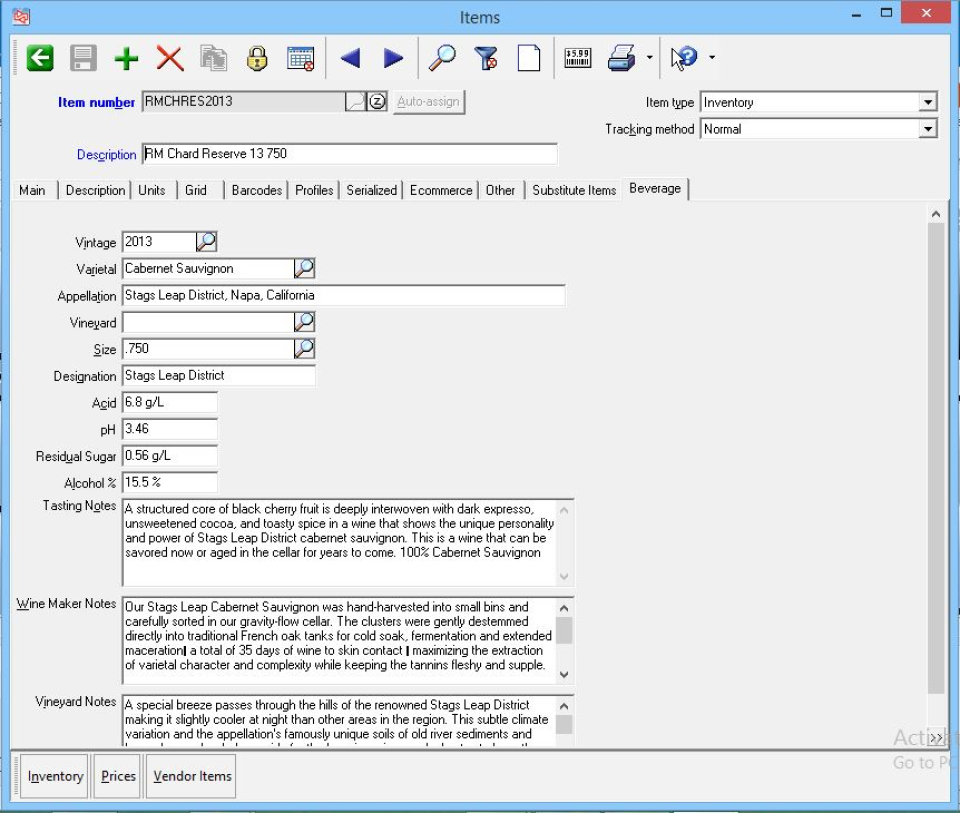Open the Ecommerce tab
The image size is (960, 813).
(x=440, y=189)
